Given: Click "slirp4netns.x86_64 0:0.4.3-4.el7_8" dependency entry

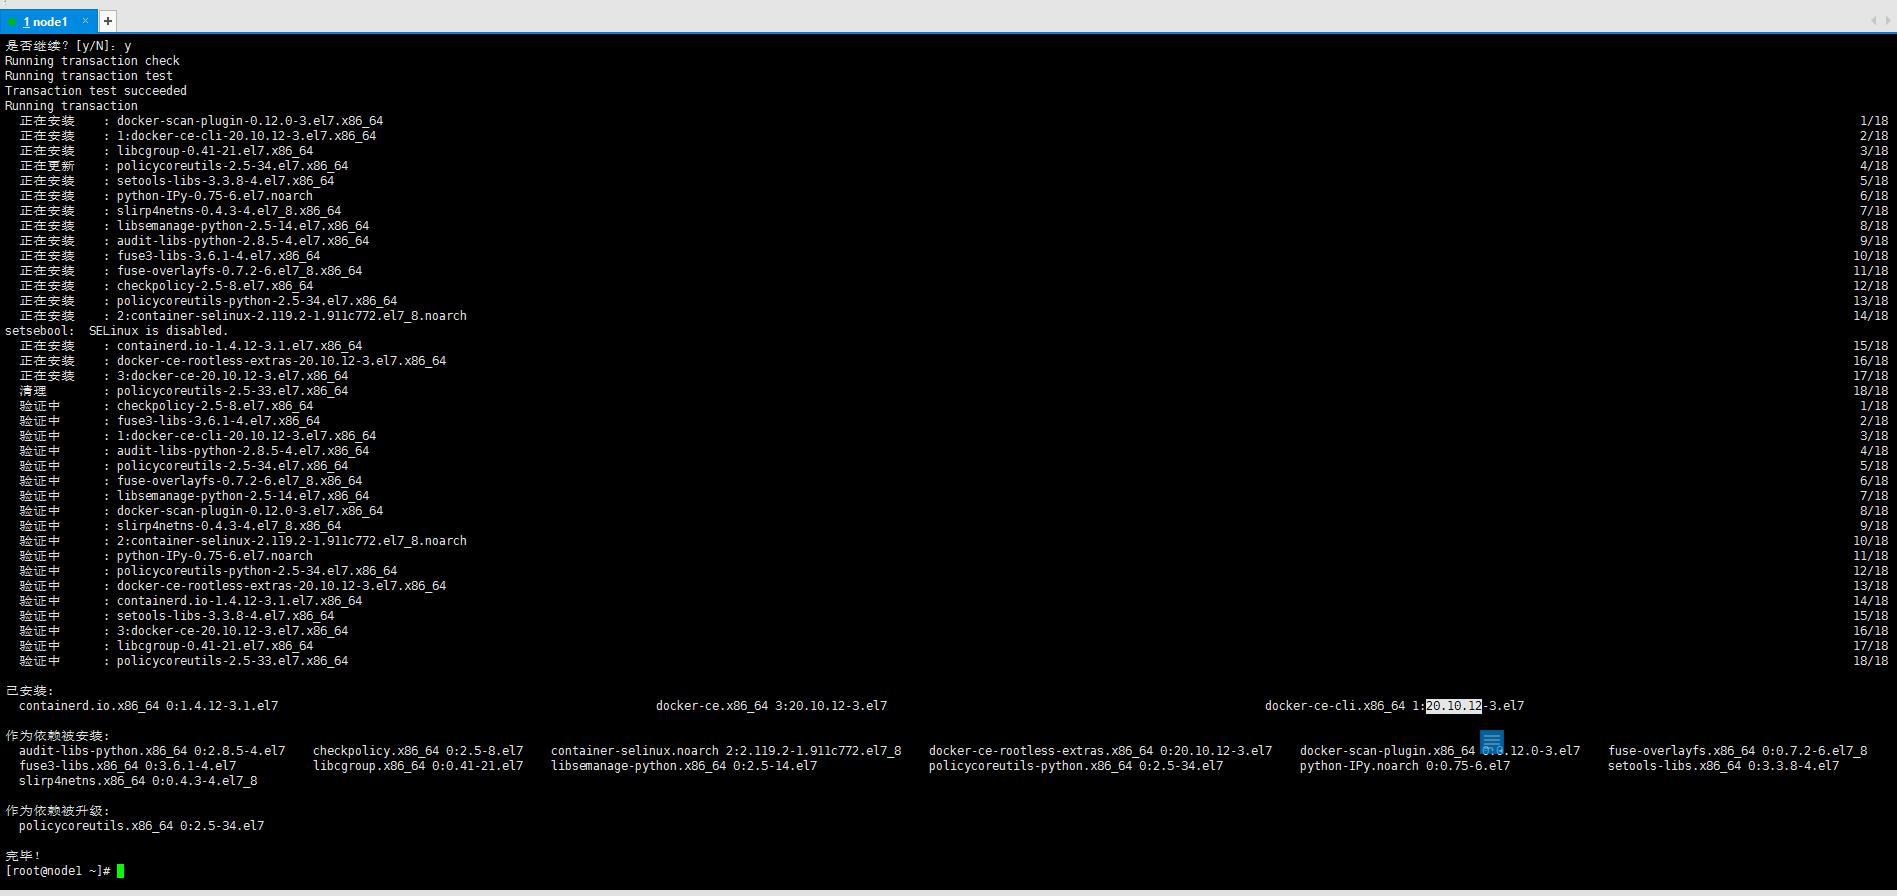Looking at the screenshot, I should pos(138,781).
